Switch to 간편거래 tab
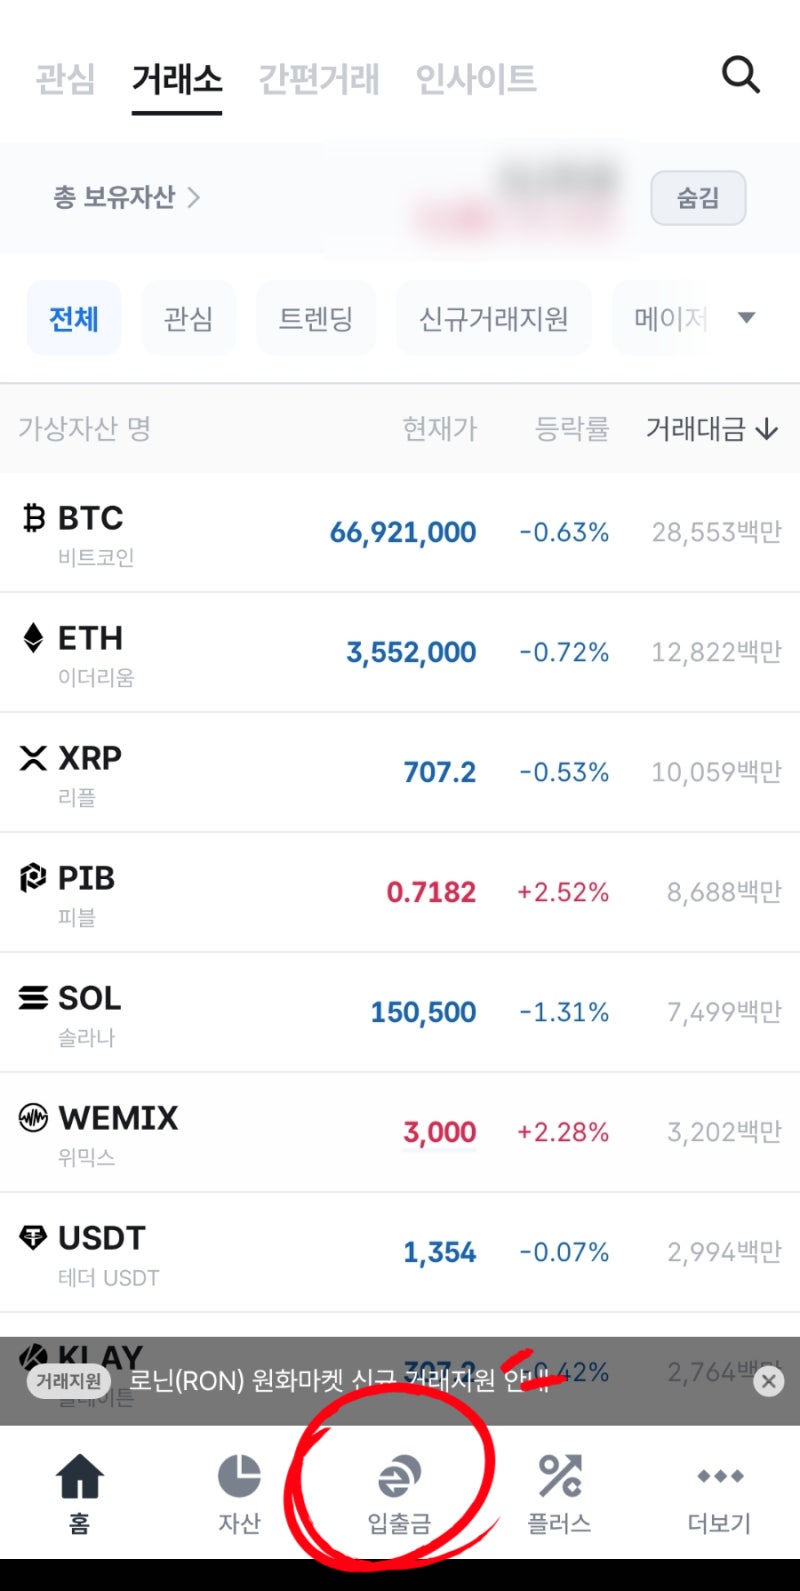The width and height of the screenshot is (800, 1591). (319, 79)
